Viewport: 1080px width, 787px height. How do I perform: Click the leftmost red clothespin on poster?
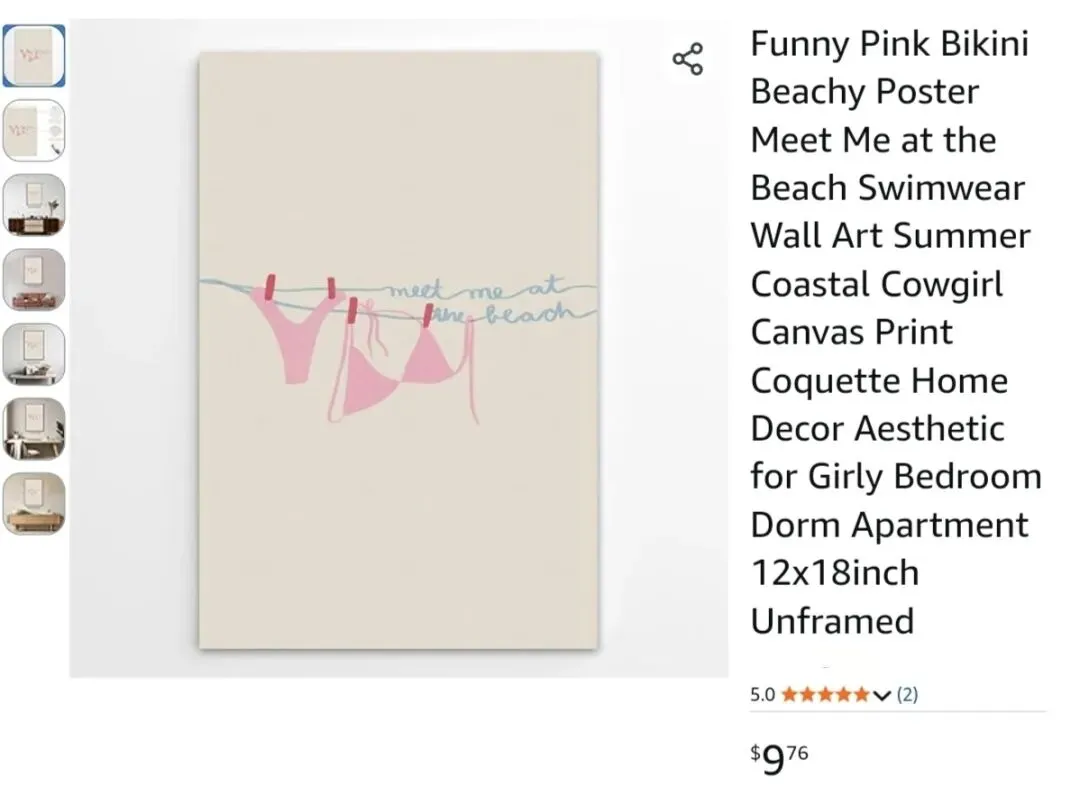tap(268, 287)
